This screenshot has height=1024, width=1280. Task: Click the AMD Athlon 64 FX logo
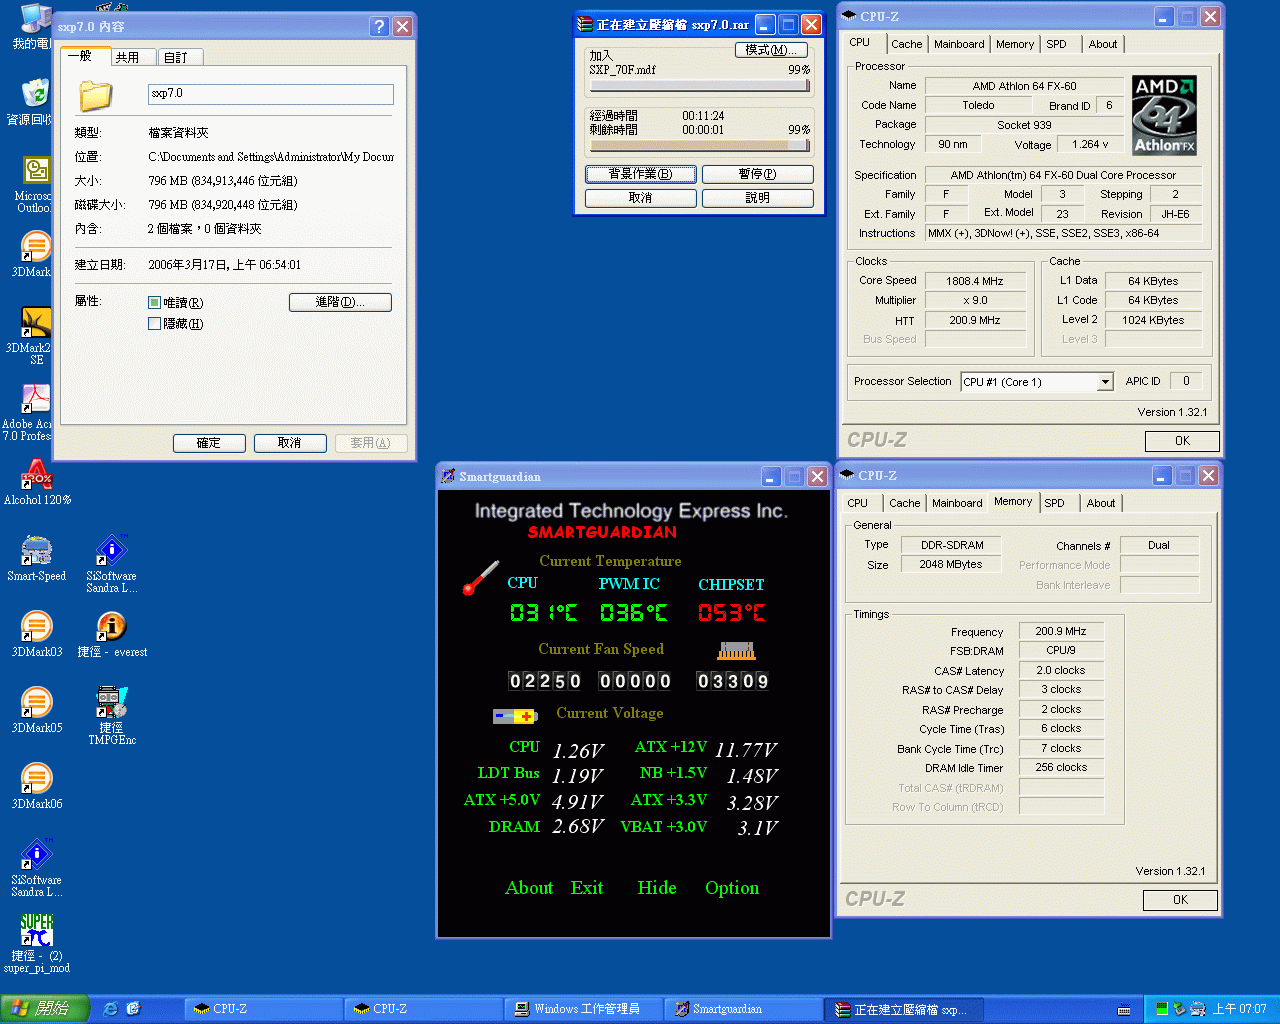click(x=1164, y=115)
